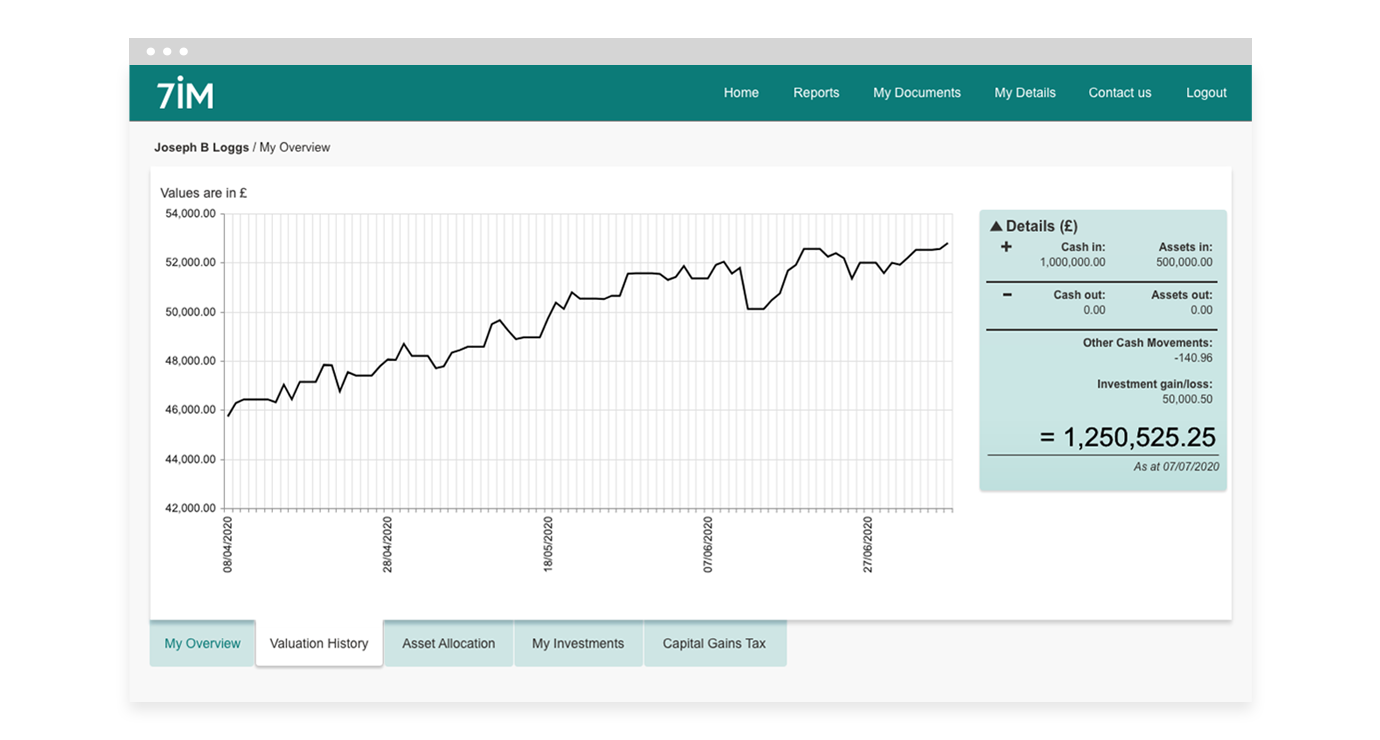This screenshot has height=740, width=1380.
Task: Click the 28/04/2020 x-axis date label
Action: tap(388, 544)
